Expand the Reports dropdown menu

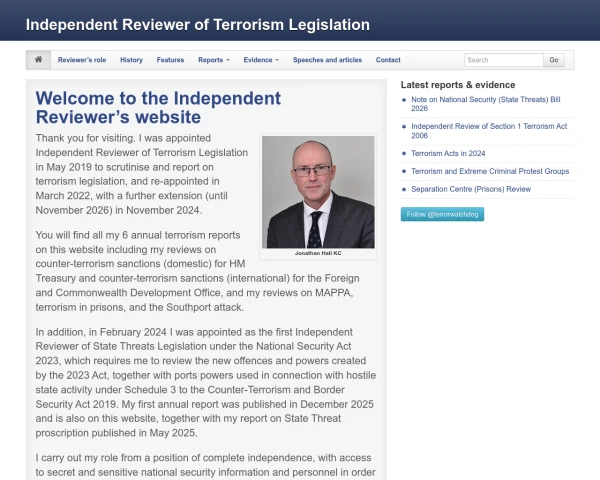(214, 60)
